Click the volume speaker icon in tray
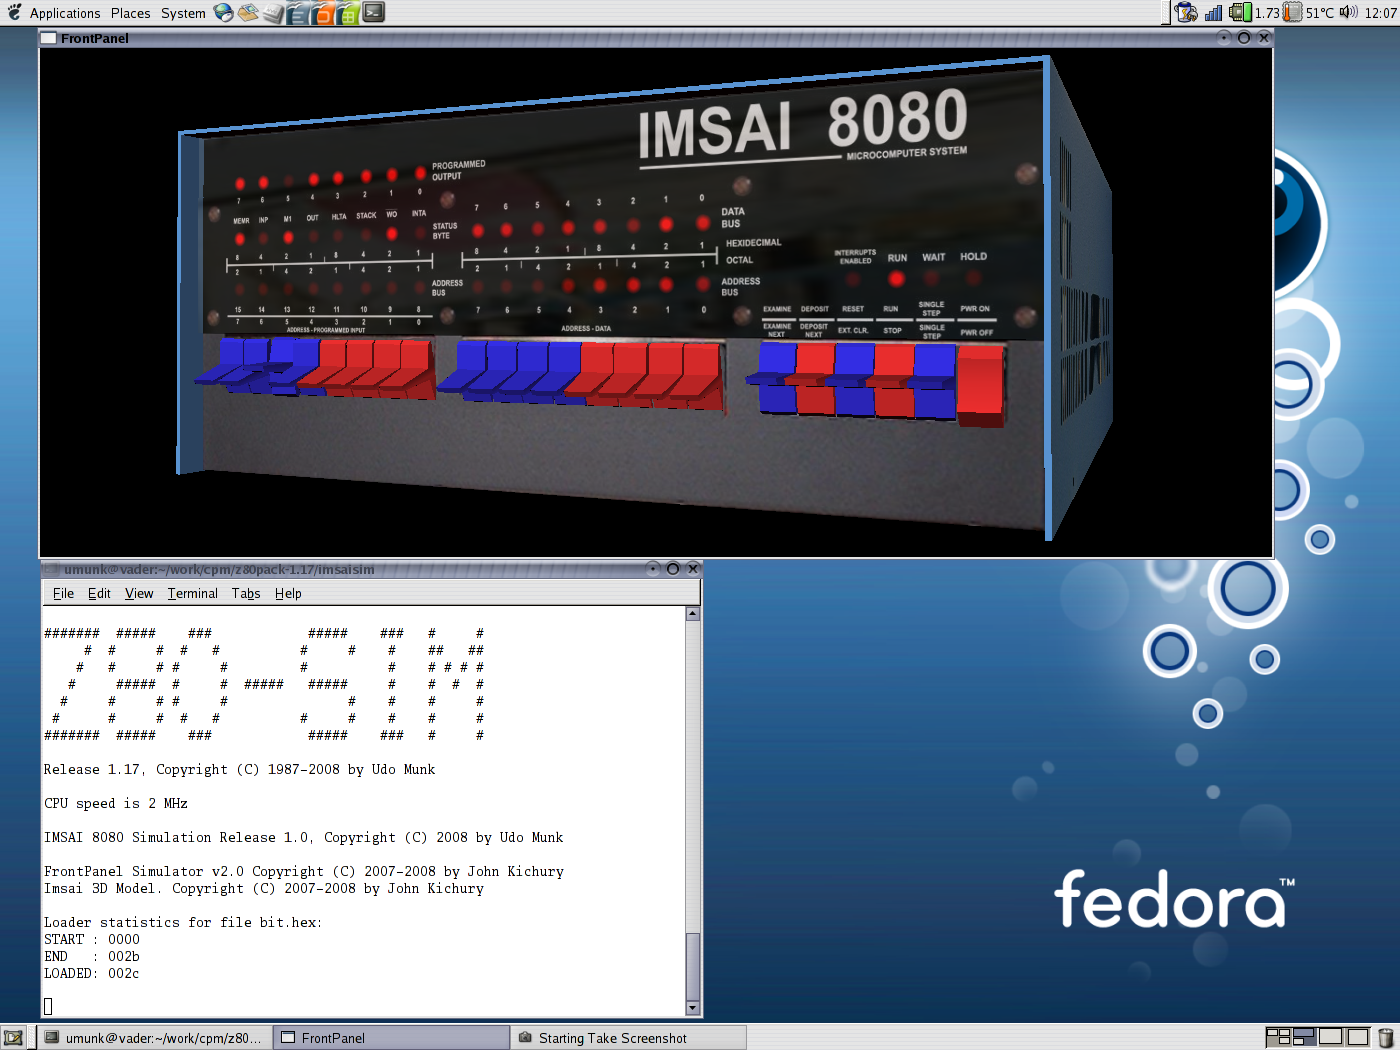1400x1050 pixels. [x=1347, y=13]
